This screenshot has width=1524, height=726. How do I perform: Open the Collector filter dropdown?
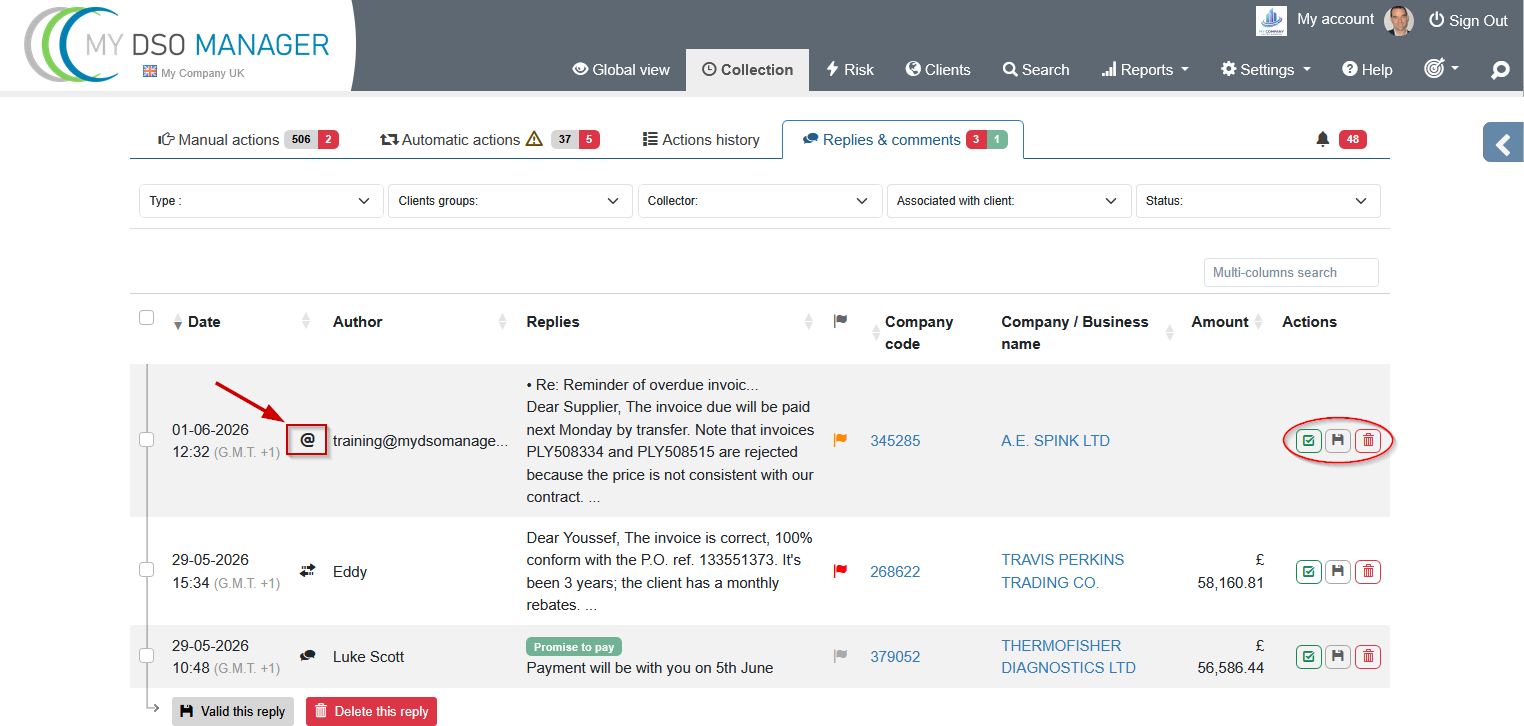(x=760, y=201)
